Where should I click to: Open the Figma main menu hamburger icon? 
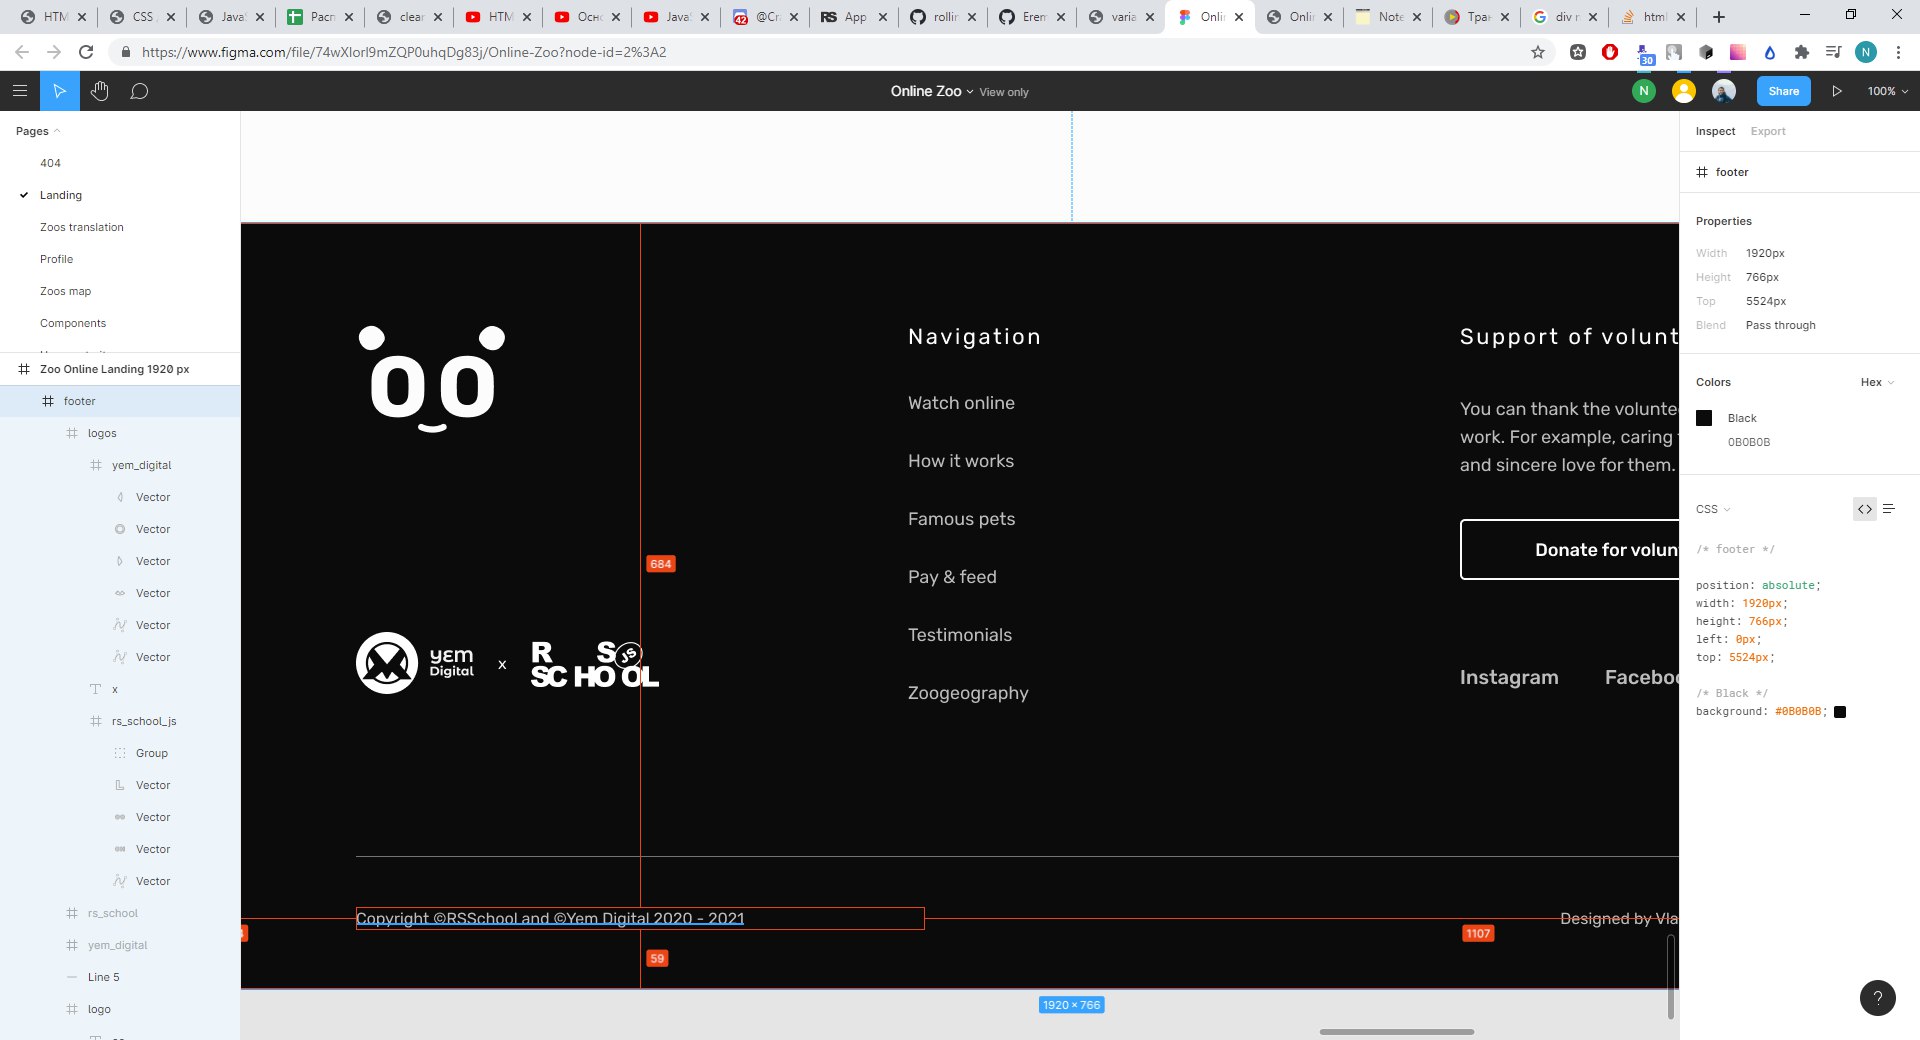coord(20,91)
